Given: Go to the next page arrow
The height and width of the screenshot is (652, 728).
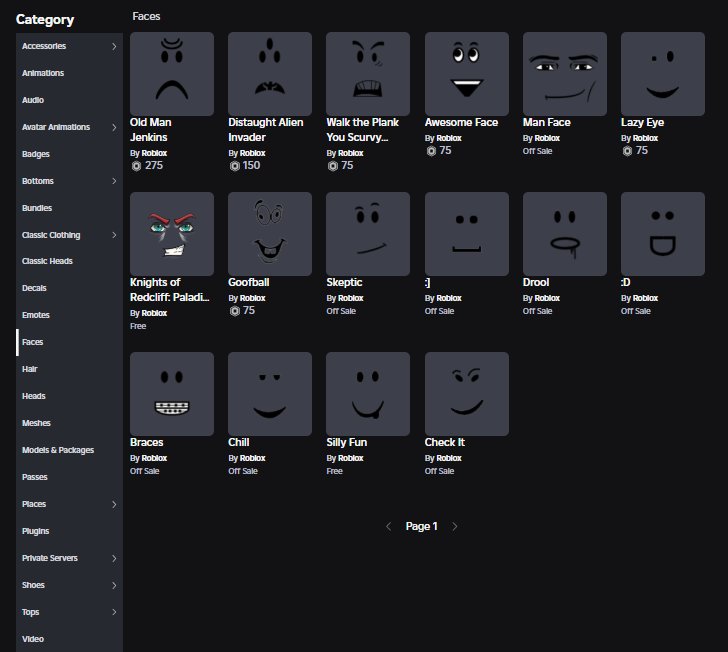Looking at the screenshot, I should [455, 526].
